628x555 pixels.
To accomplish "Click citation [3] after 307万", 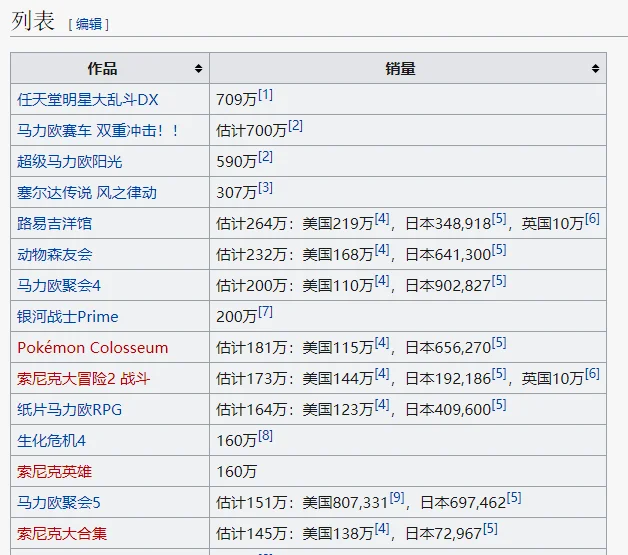I will [265, 188].
